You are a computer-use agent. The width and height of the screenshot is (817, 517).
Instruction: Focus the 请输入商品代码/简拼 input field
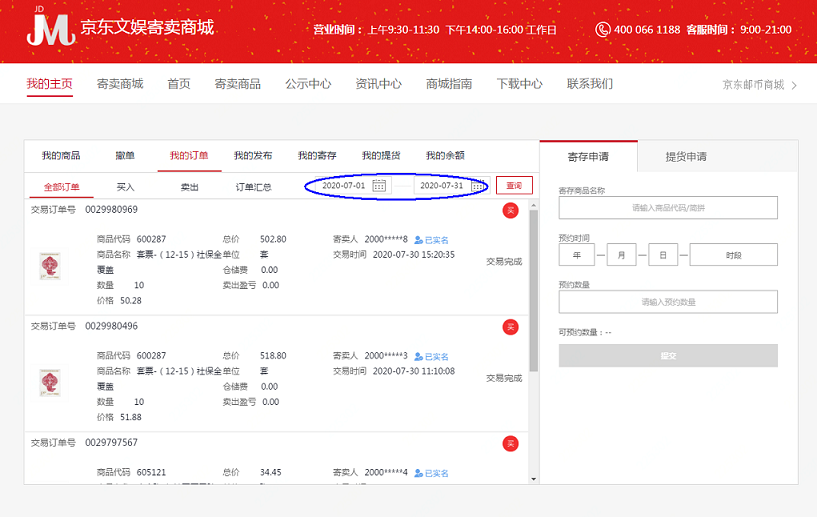tap(667, 208)
